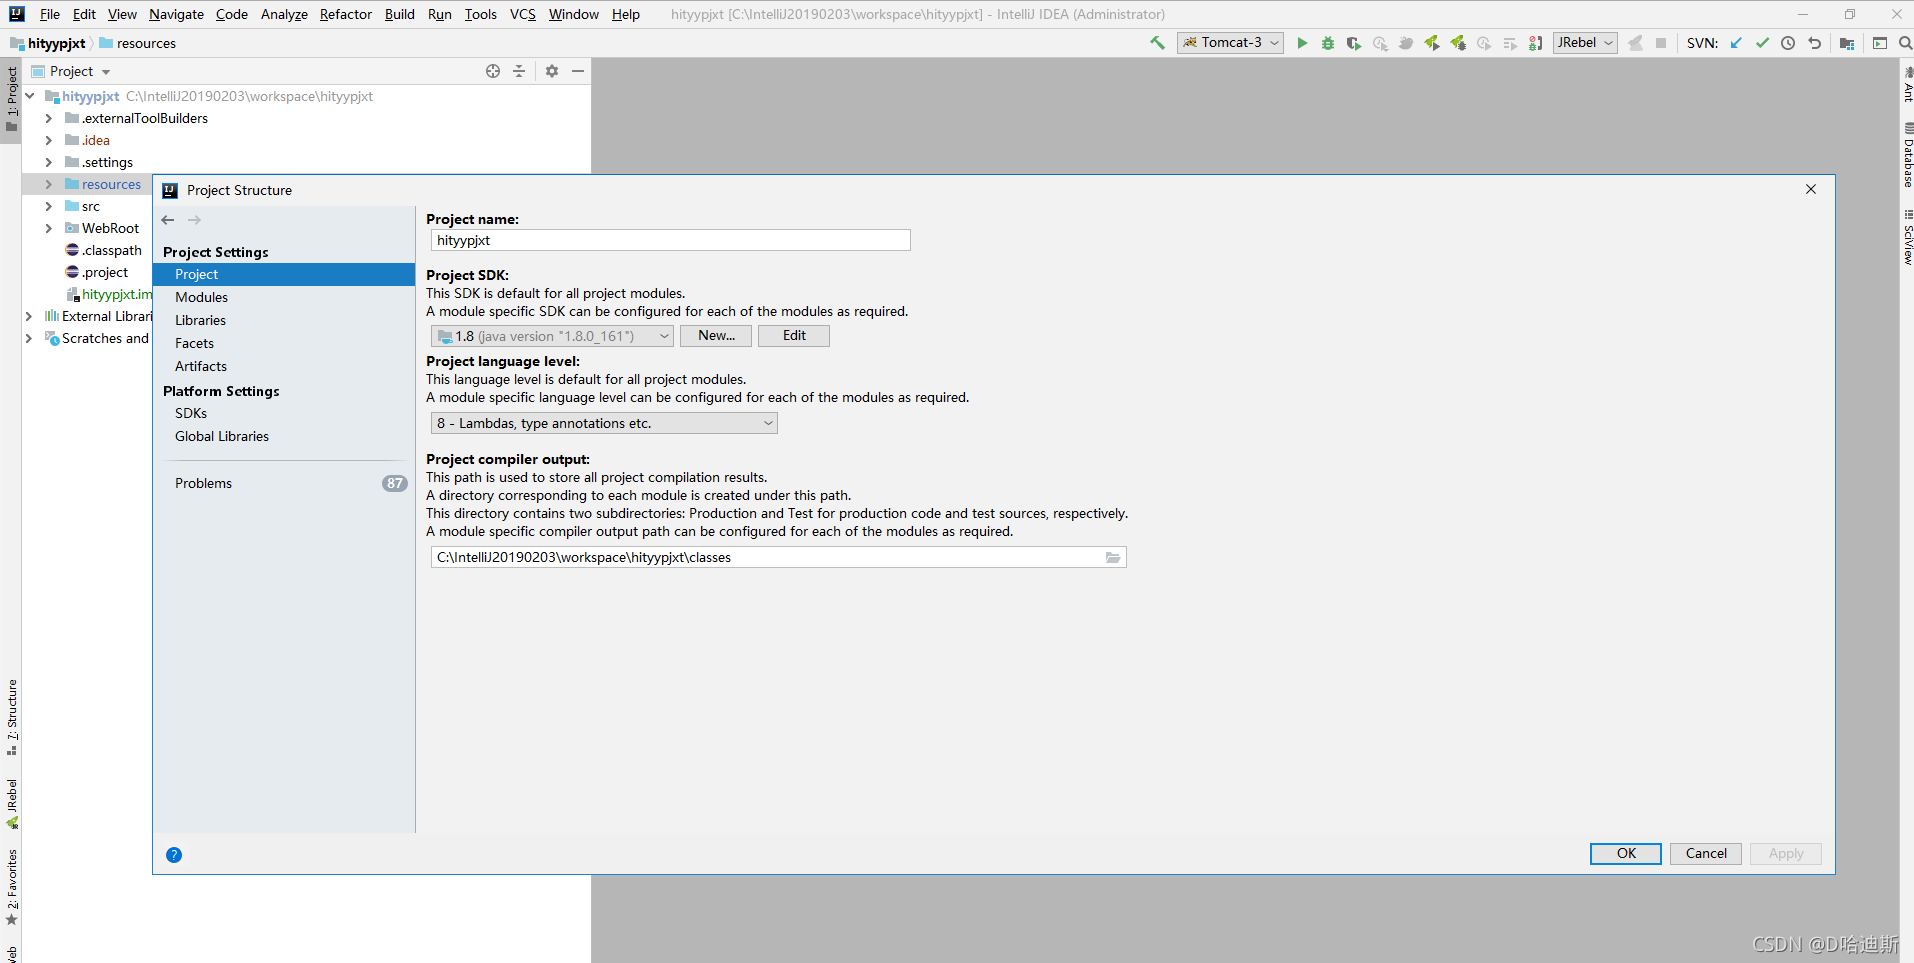Run with Coverage icon in toolbar
Viewport: 1914px width, 963px height.
1354,43
